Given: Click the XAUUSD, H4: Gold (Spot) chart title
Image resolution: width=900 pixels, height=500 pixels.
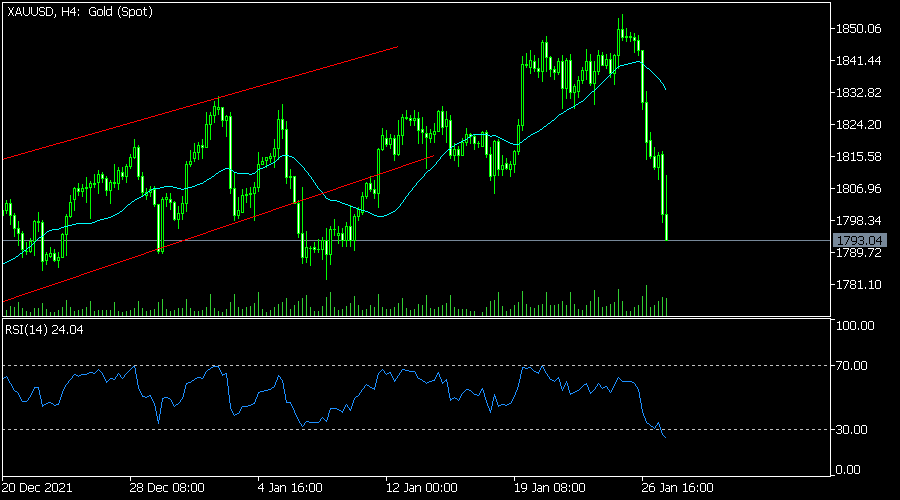Looking at the screenshot, I should pyautogui.click(x=80, y=11).
